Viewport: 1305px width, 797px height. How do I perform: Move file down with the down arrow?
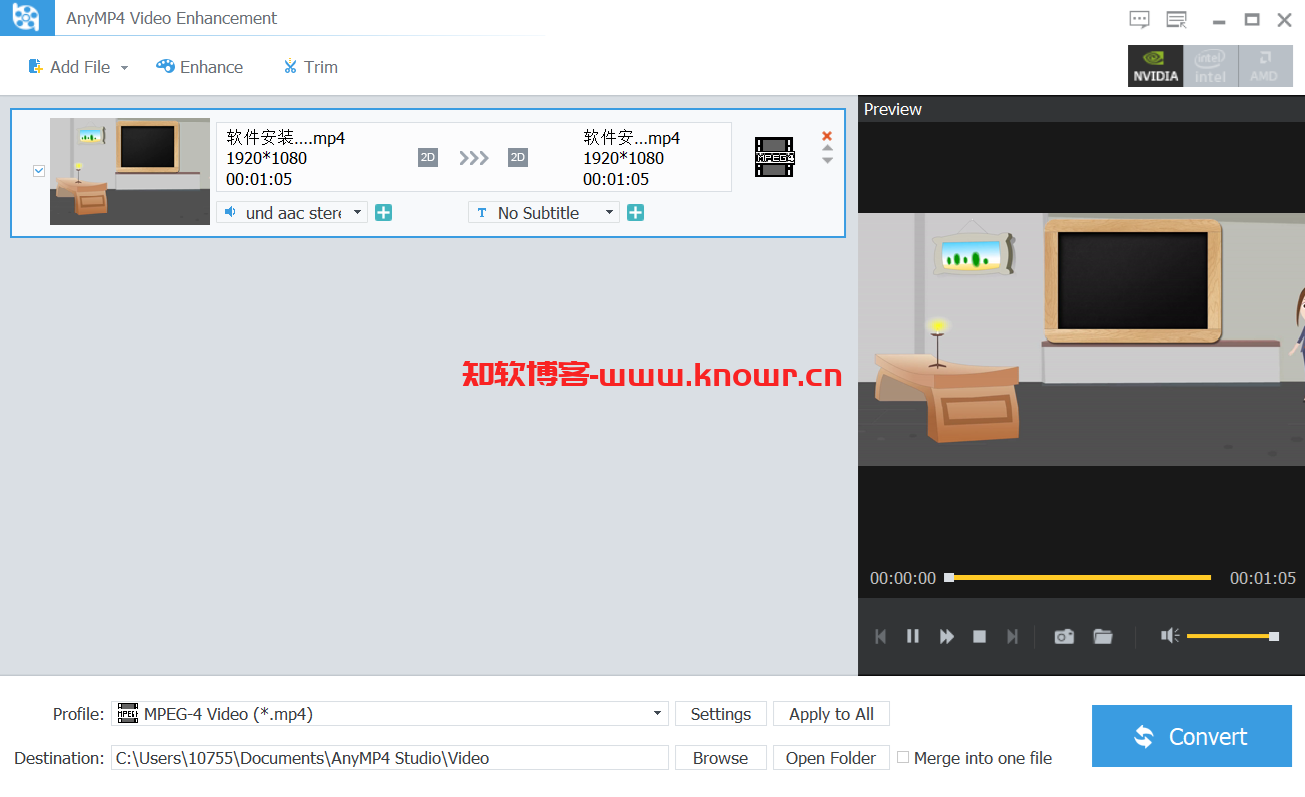coord(827,160)
